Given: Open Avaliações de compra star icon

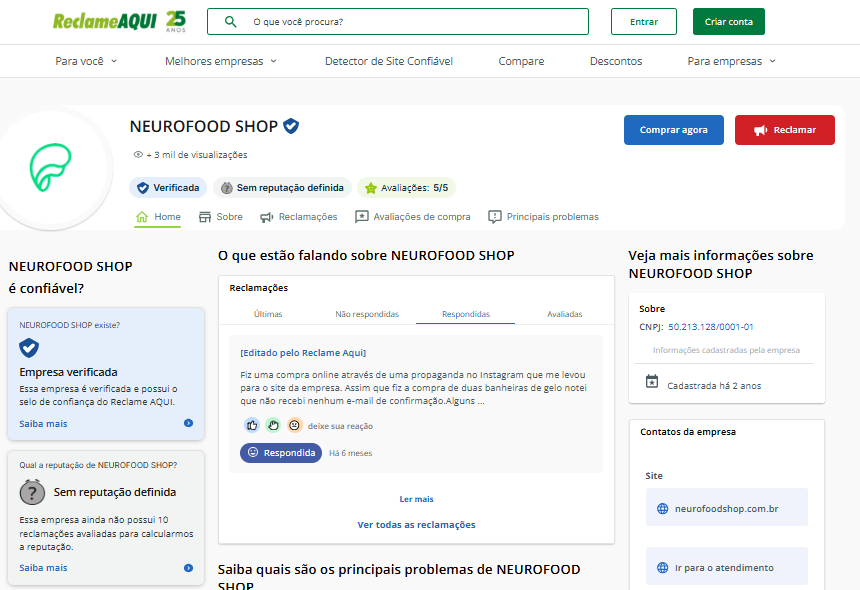Looking at the screenshot, I should coord(362,216).
